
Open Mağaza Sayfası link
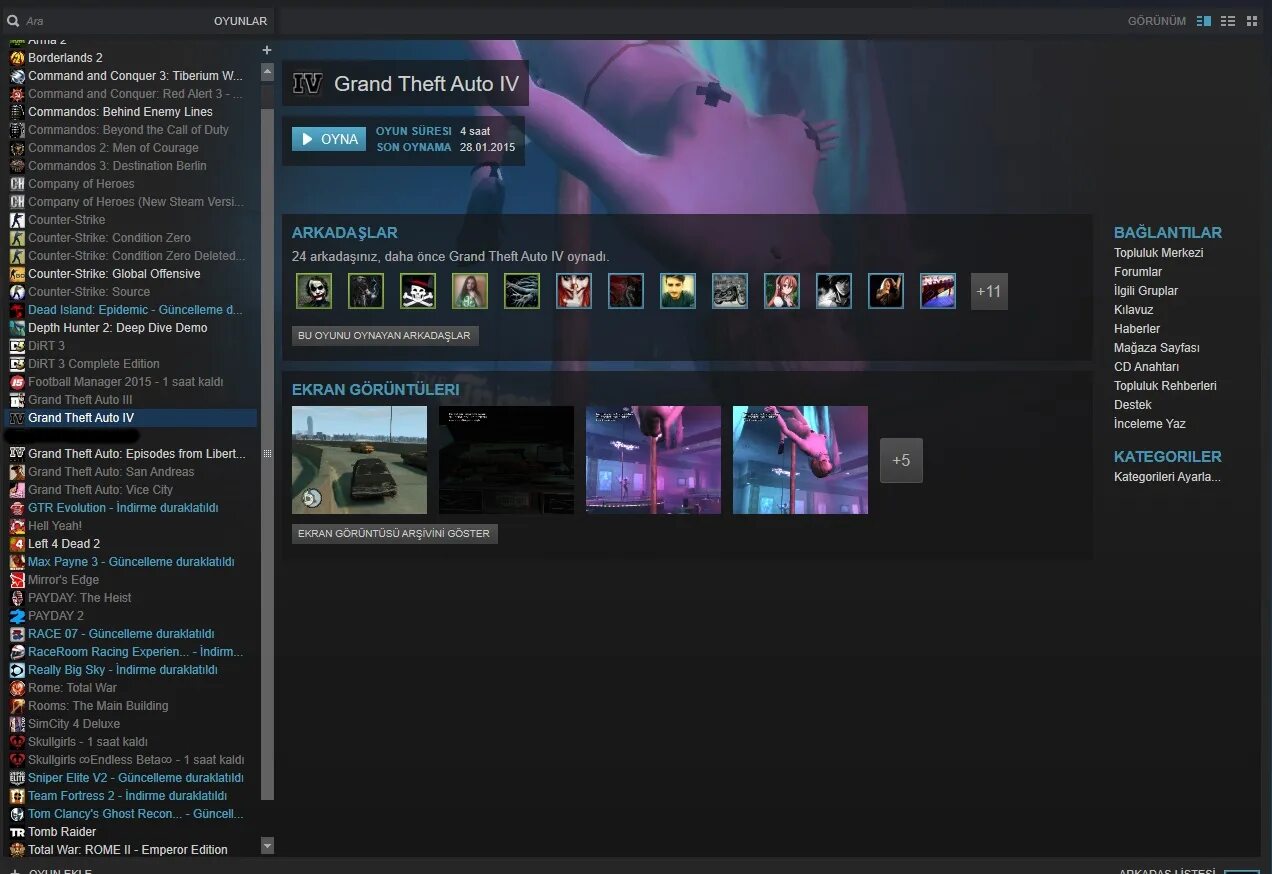click(1156, 348)
